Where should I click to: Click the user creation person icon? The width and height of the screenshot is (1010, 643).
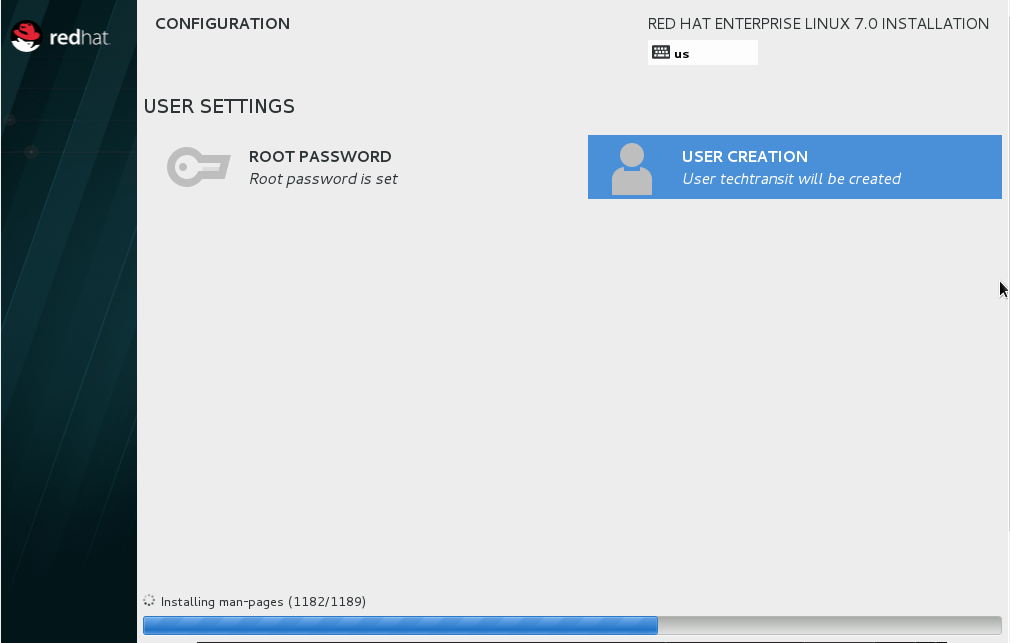coord(631,169)
